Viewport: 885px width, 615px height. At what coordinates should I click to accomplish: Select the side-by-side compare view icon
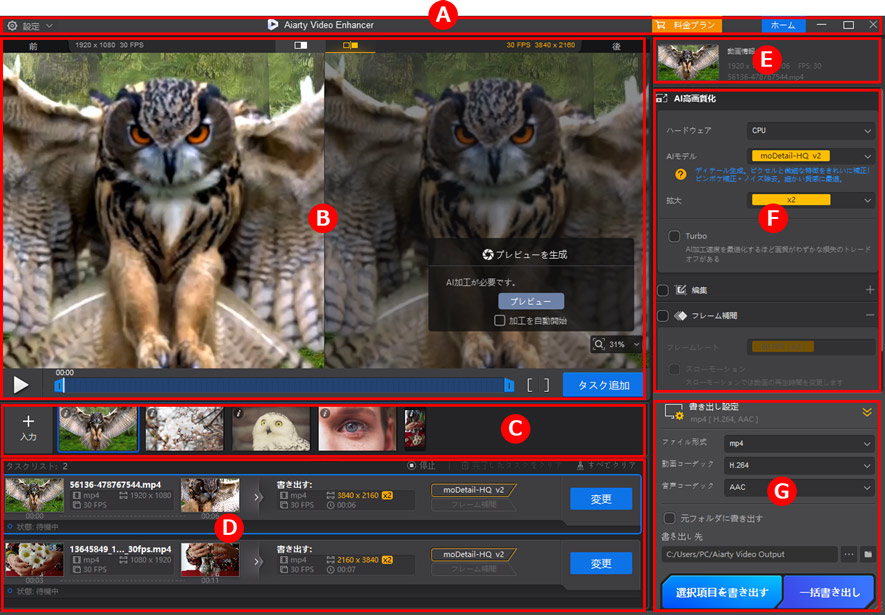pyautogui.click(x=351, y=45)
